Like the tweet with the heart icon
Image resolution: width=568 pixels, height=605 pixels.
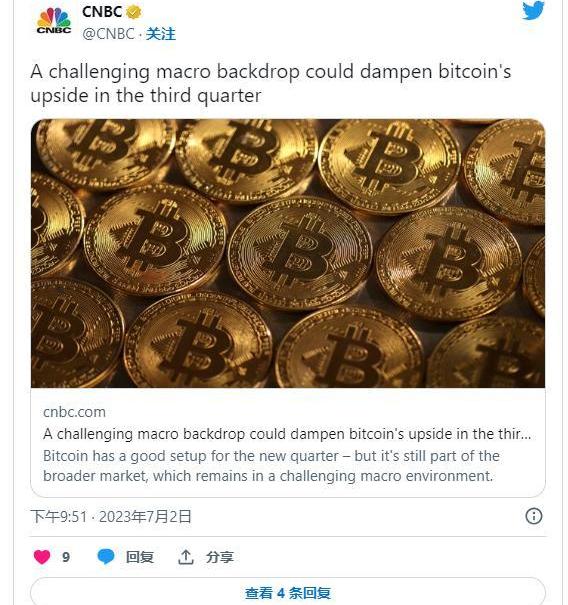(42, 557)
